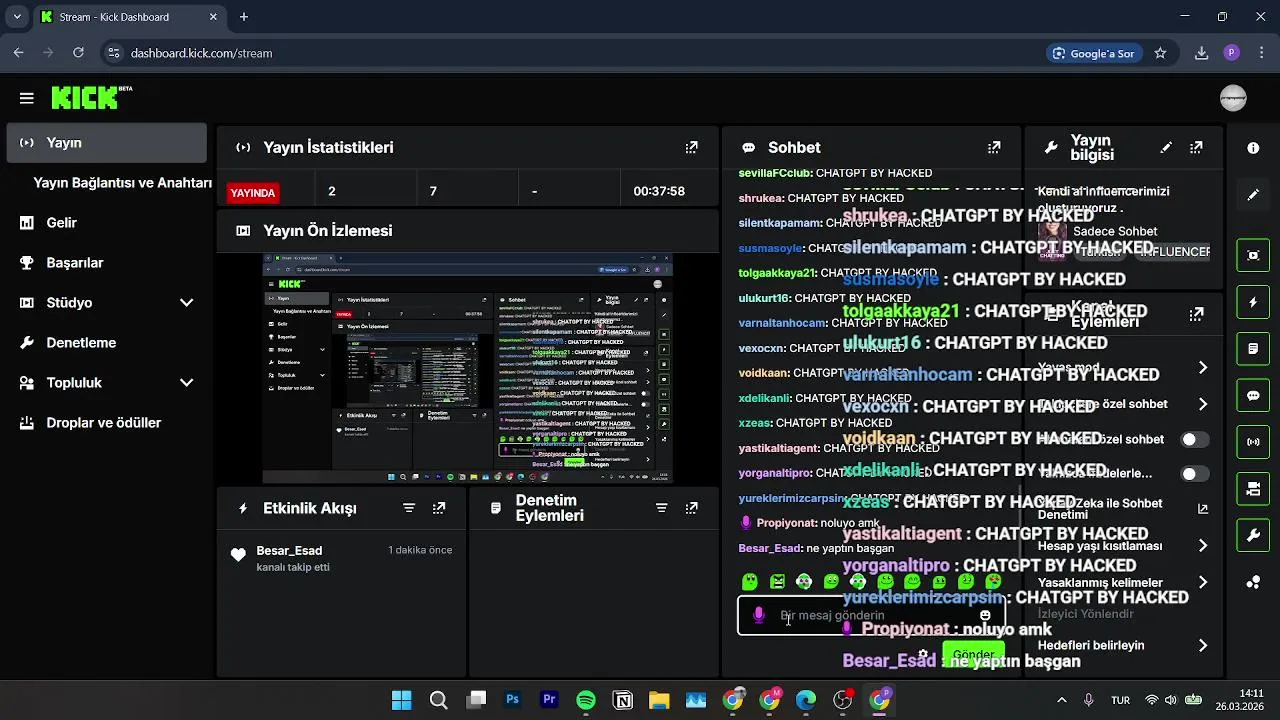This screenshot has width=1280, height=720.
Task: Open Yasaklanmış kelimeler settings
Action: [x=1202, y=582]
